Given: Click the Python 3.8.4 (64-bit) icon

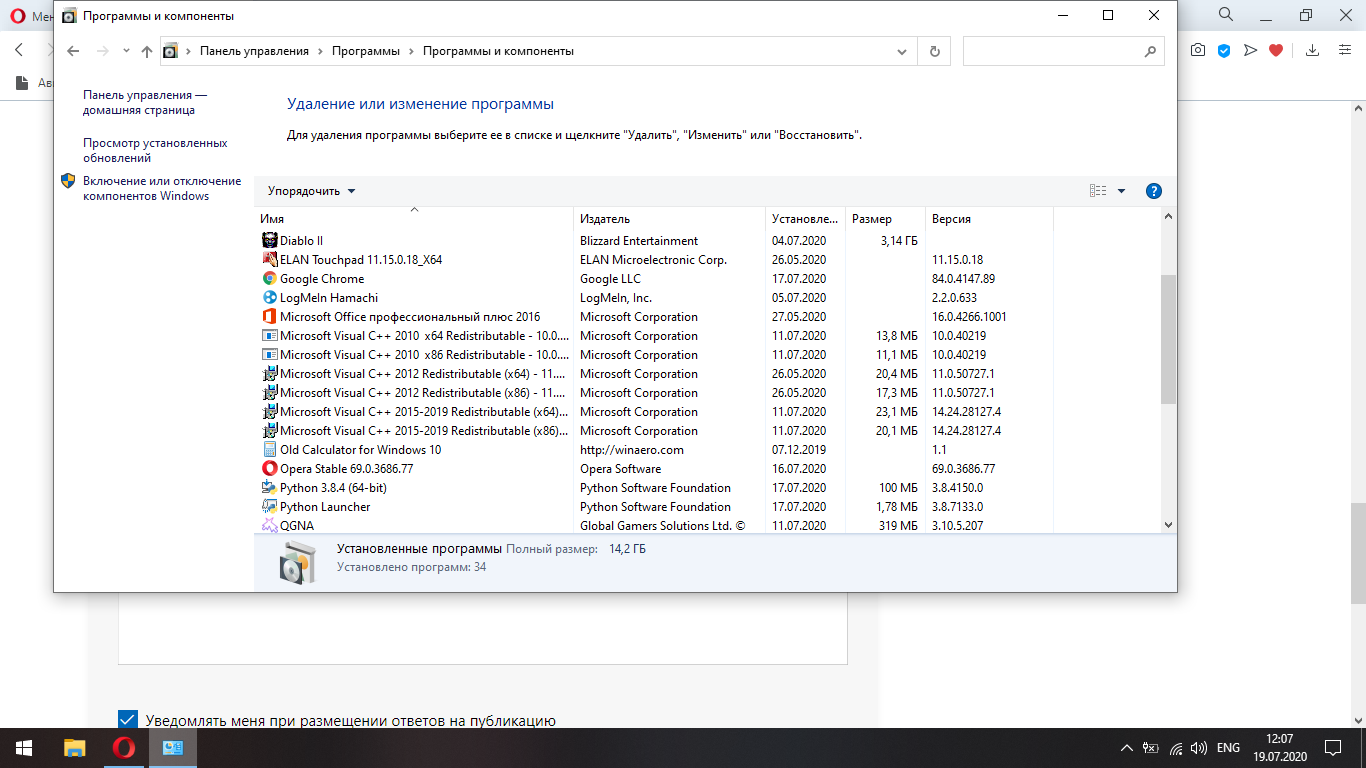Looking at the screenshot, I should point(270,487).
